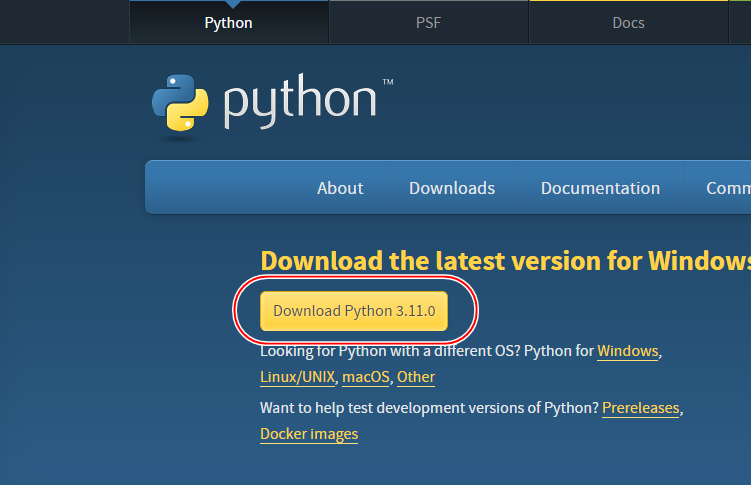
Task: Open the Docker images link
Action: point(309,434)
